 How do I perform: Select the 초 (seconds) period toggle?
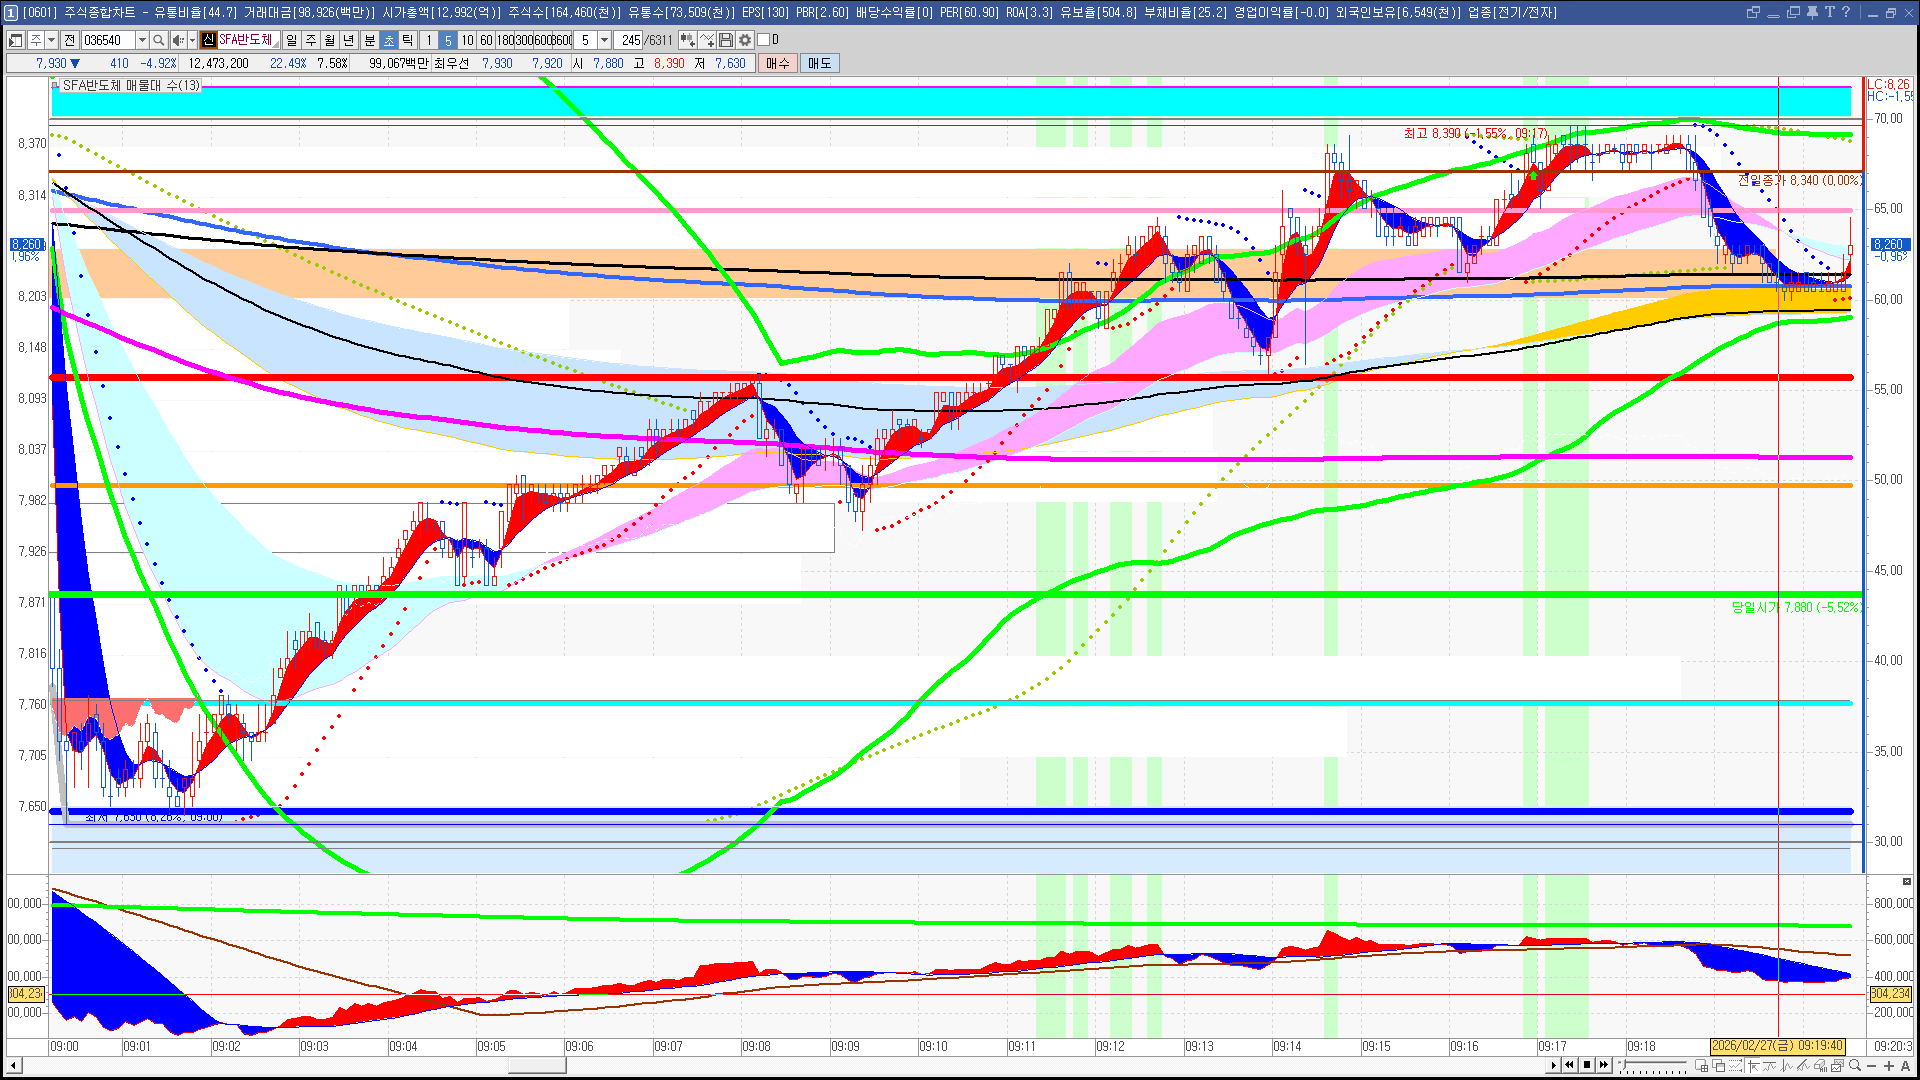coord(389,40)
